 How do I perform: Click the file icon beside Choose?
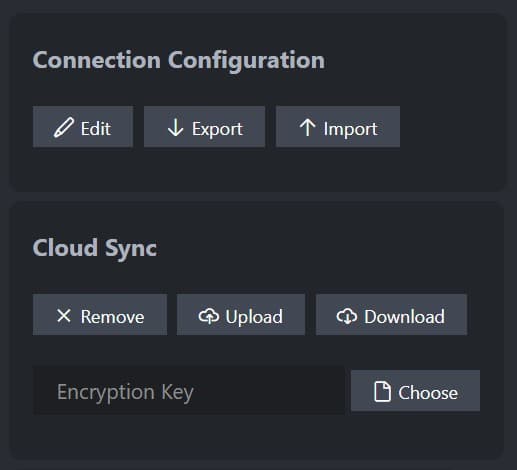click(x=382, y=392)
